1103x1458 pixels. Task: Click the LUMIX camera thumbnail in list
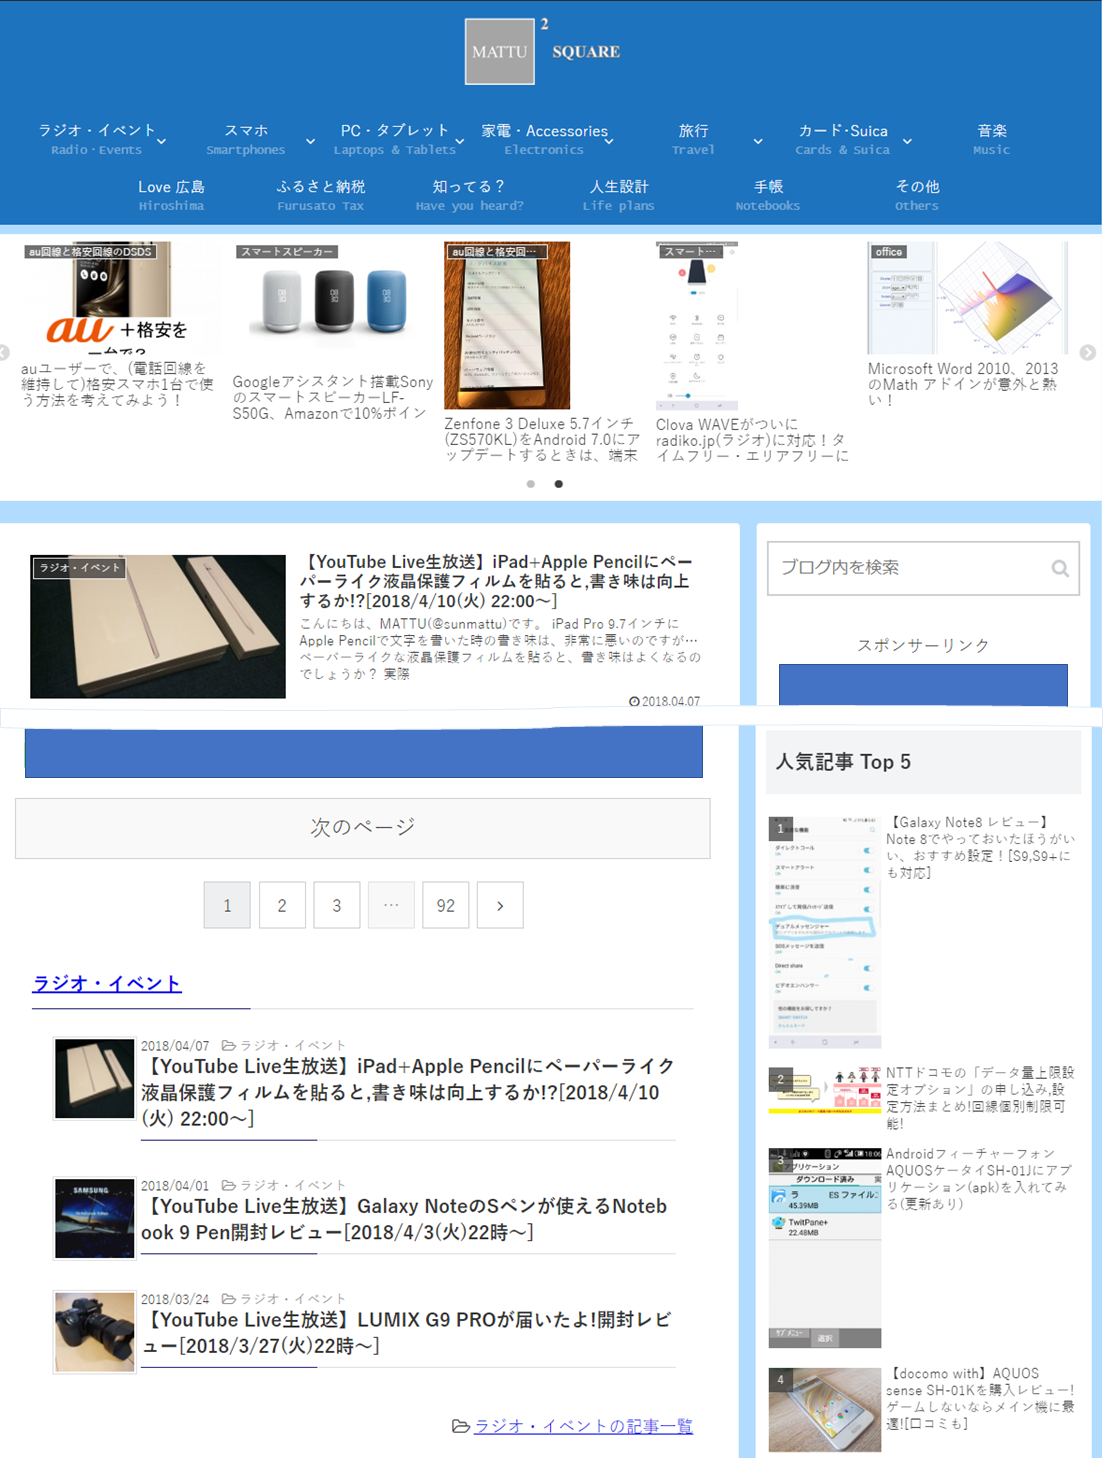[x=94, y=1332]
